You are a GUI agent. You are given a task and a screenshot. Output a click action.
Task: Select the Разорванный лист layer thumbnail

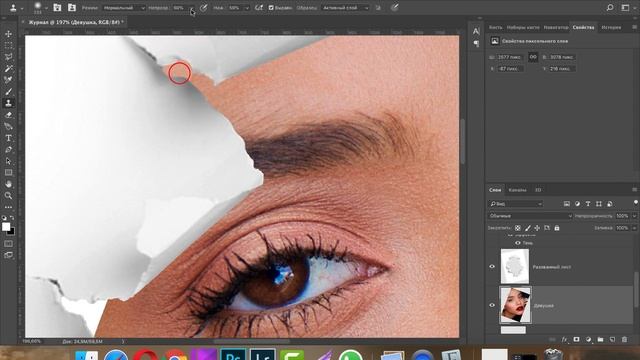515,267
